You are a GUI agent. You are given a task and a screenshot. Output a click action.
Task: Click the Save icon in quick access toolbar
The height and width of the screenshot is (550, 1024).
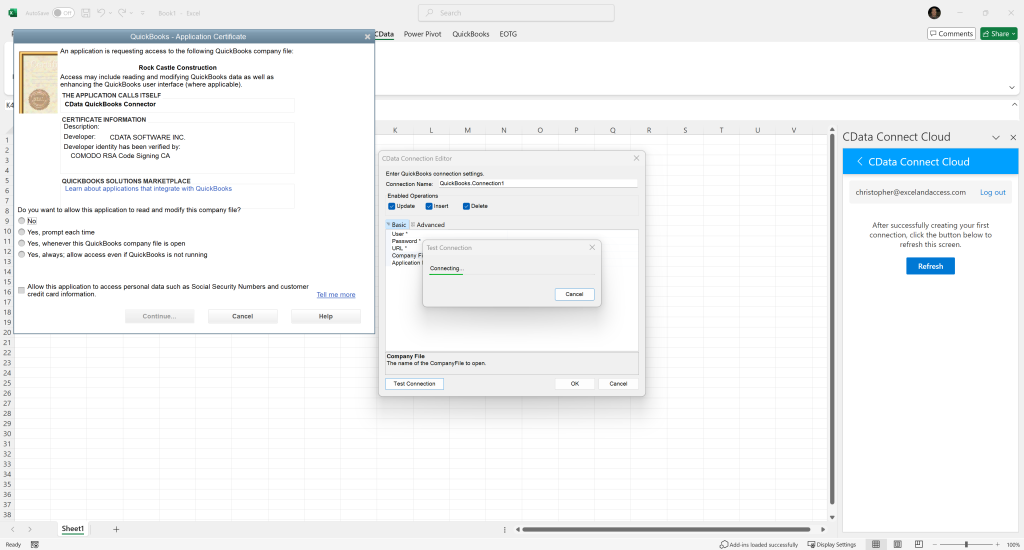86,12
